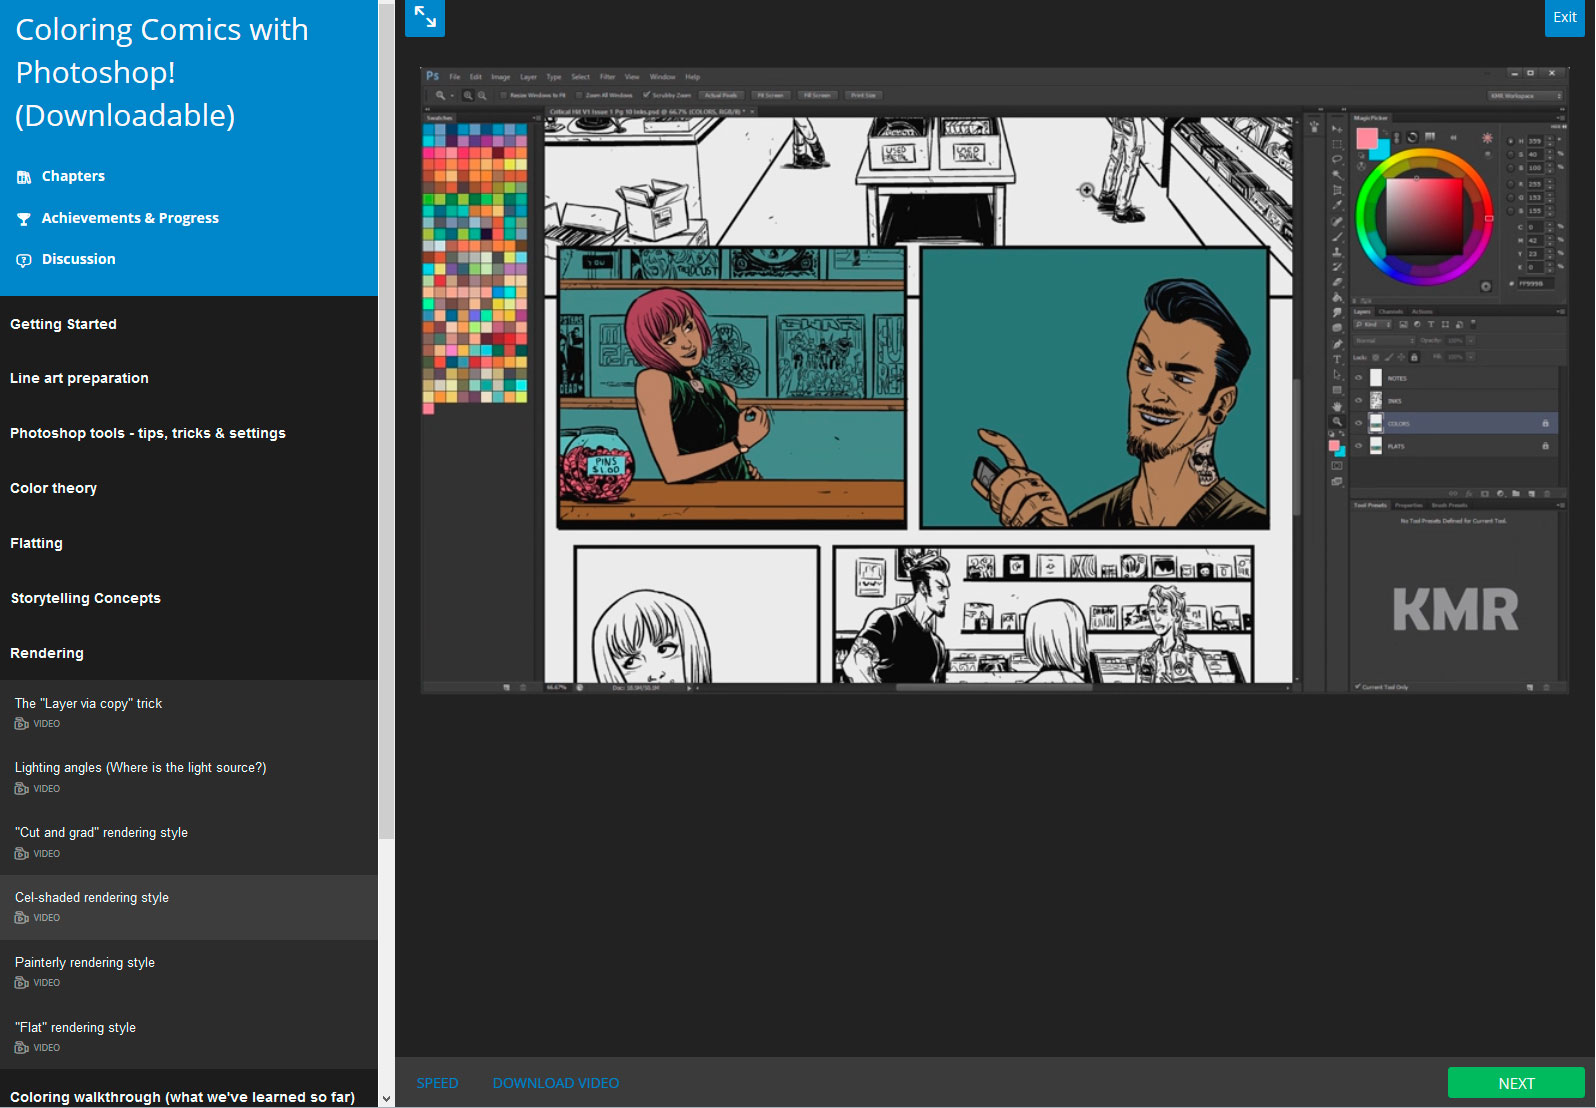Expand the Flatting chapter section

tap(36, 543)
